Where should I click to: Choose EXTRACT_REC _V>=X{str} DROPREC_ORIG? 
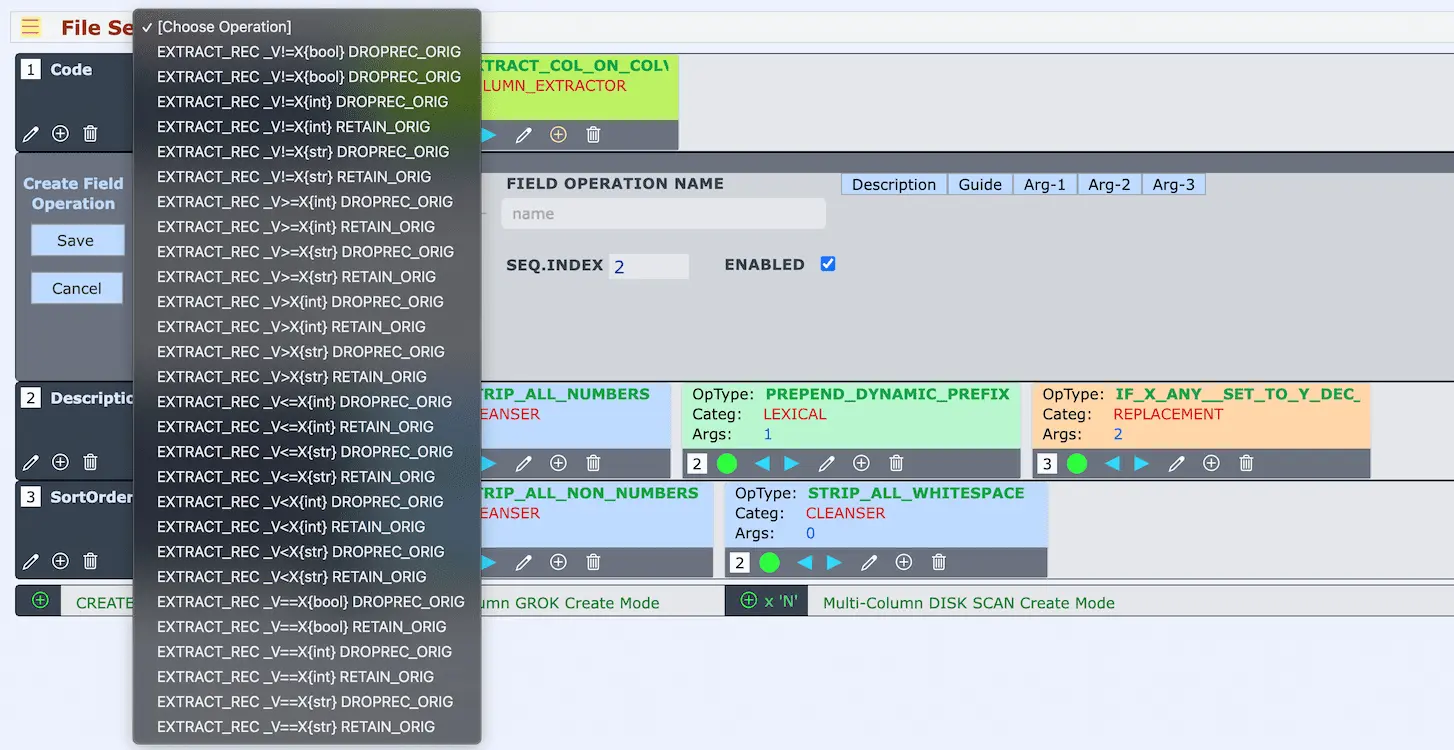[x=307, y=252]
